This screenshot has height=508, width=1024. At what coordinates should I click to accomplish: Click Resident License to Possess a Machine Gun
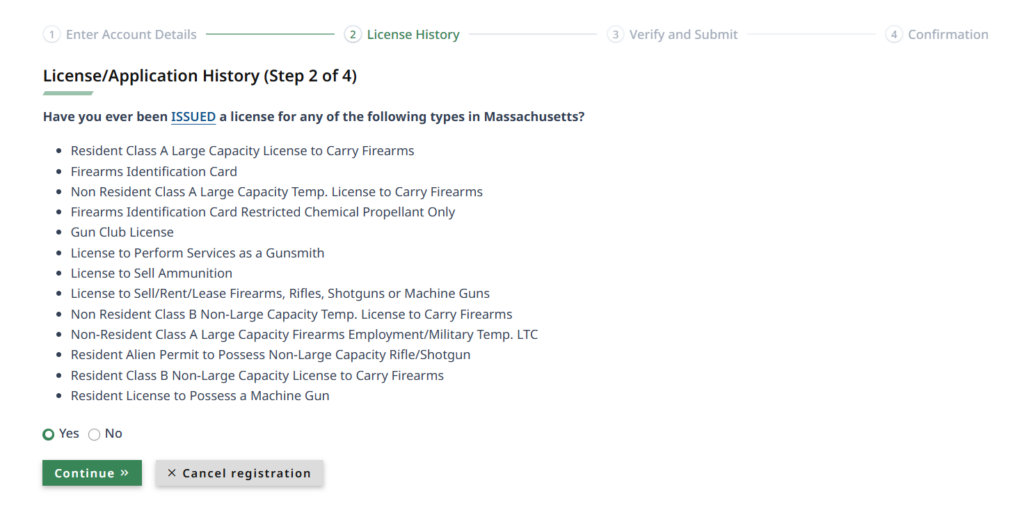(199, 396)
